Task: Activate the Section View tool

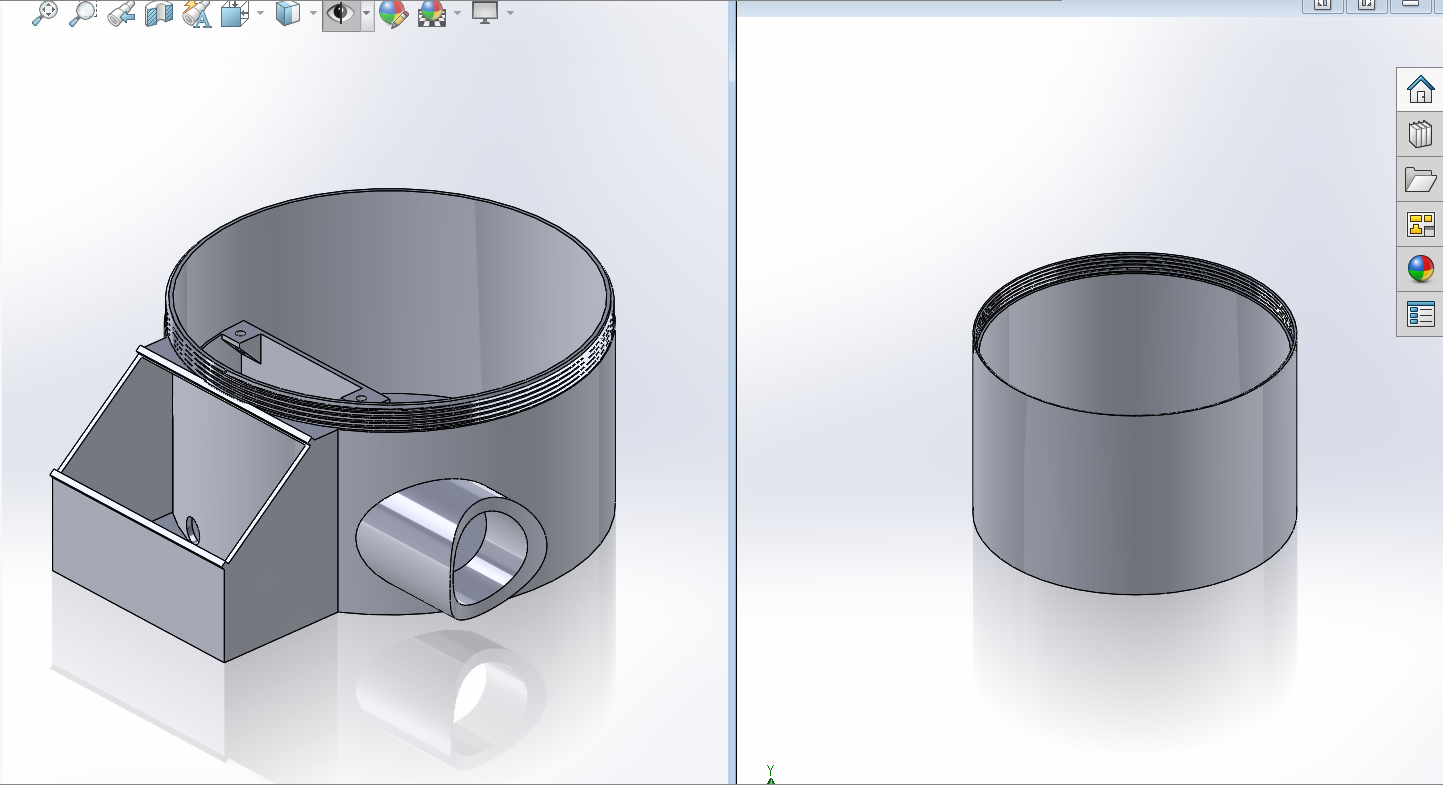Action: tap(159, 13)
